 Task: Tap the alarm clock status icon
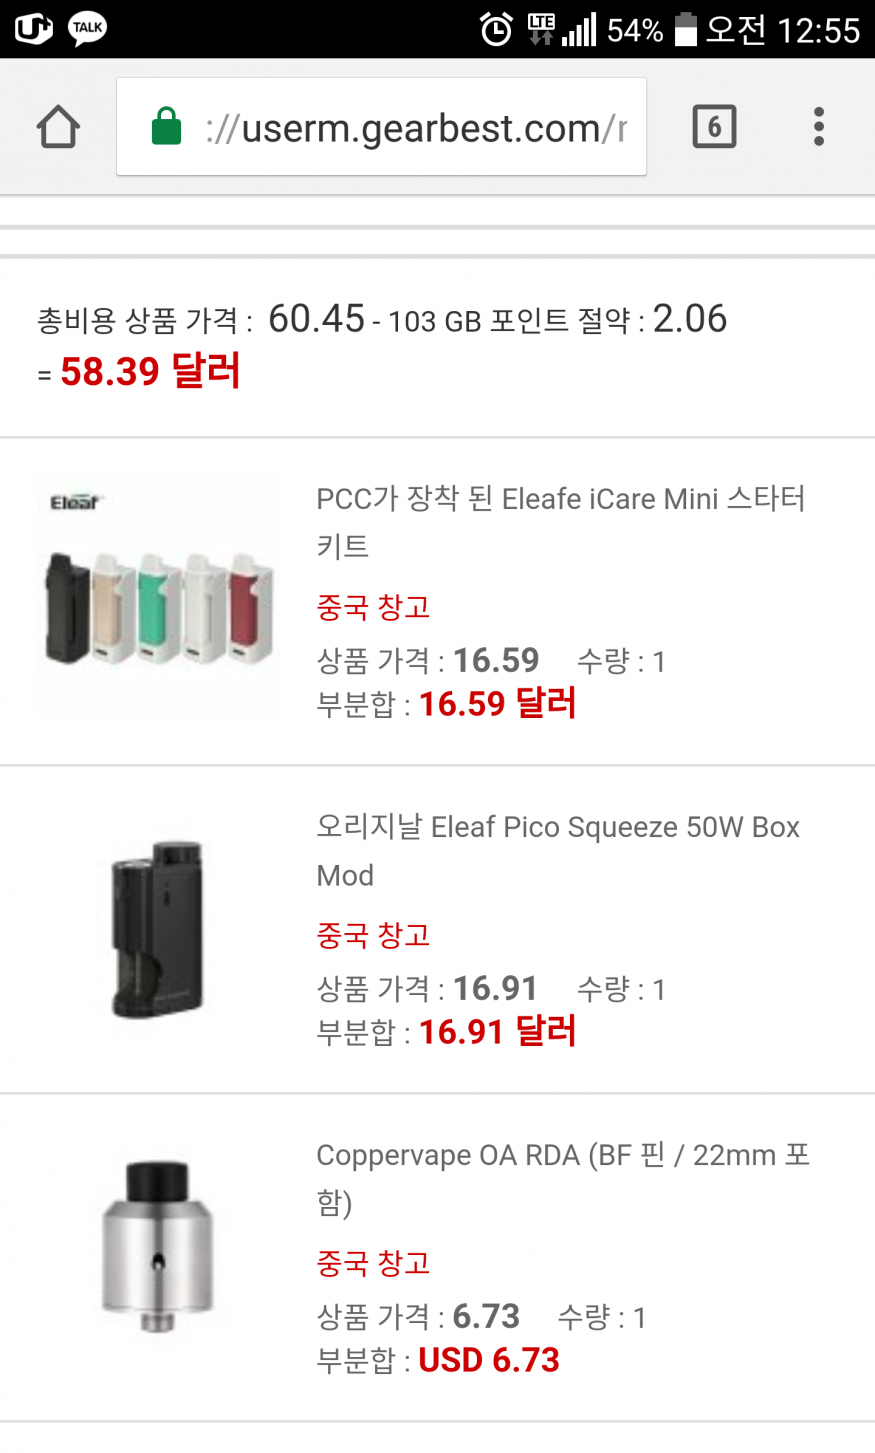click(x=496, y=29)
